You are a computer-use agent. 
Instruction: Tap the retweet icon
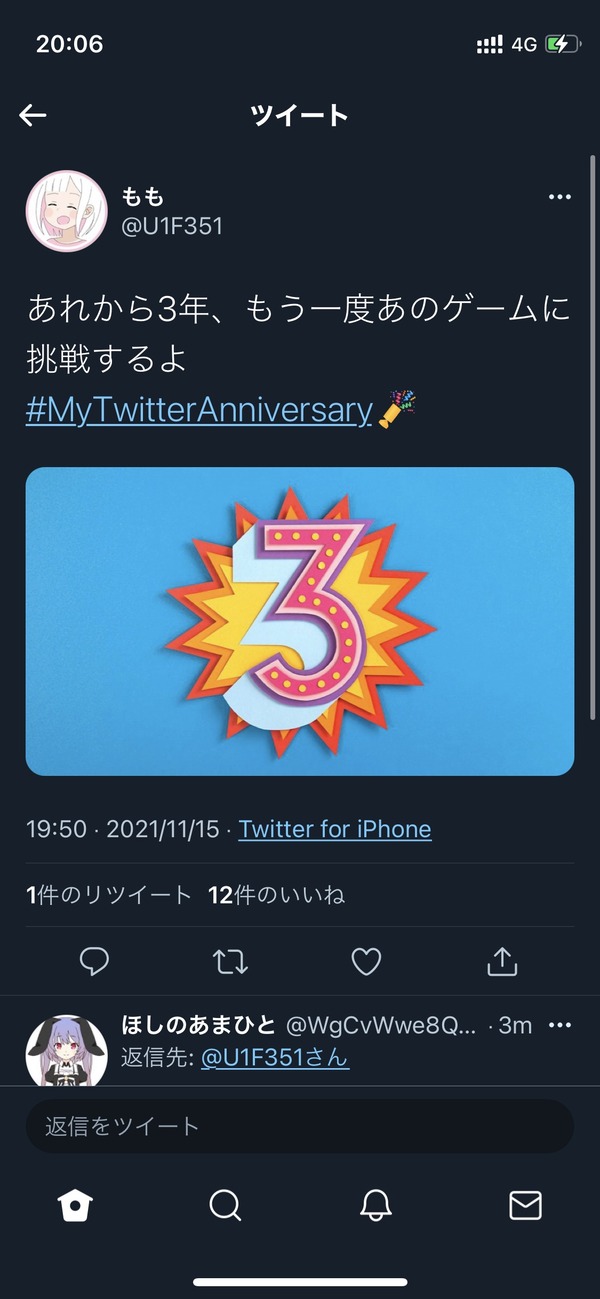pos(230,962)
